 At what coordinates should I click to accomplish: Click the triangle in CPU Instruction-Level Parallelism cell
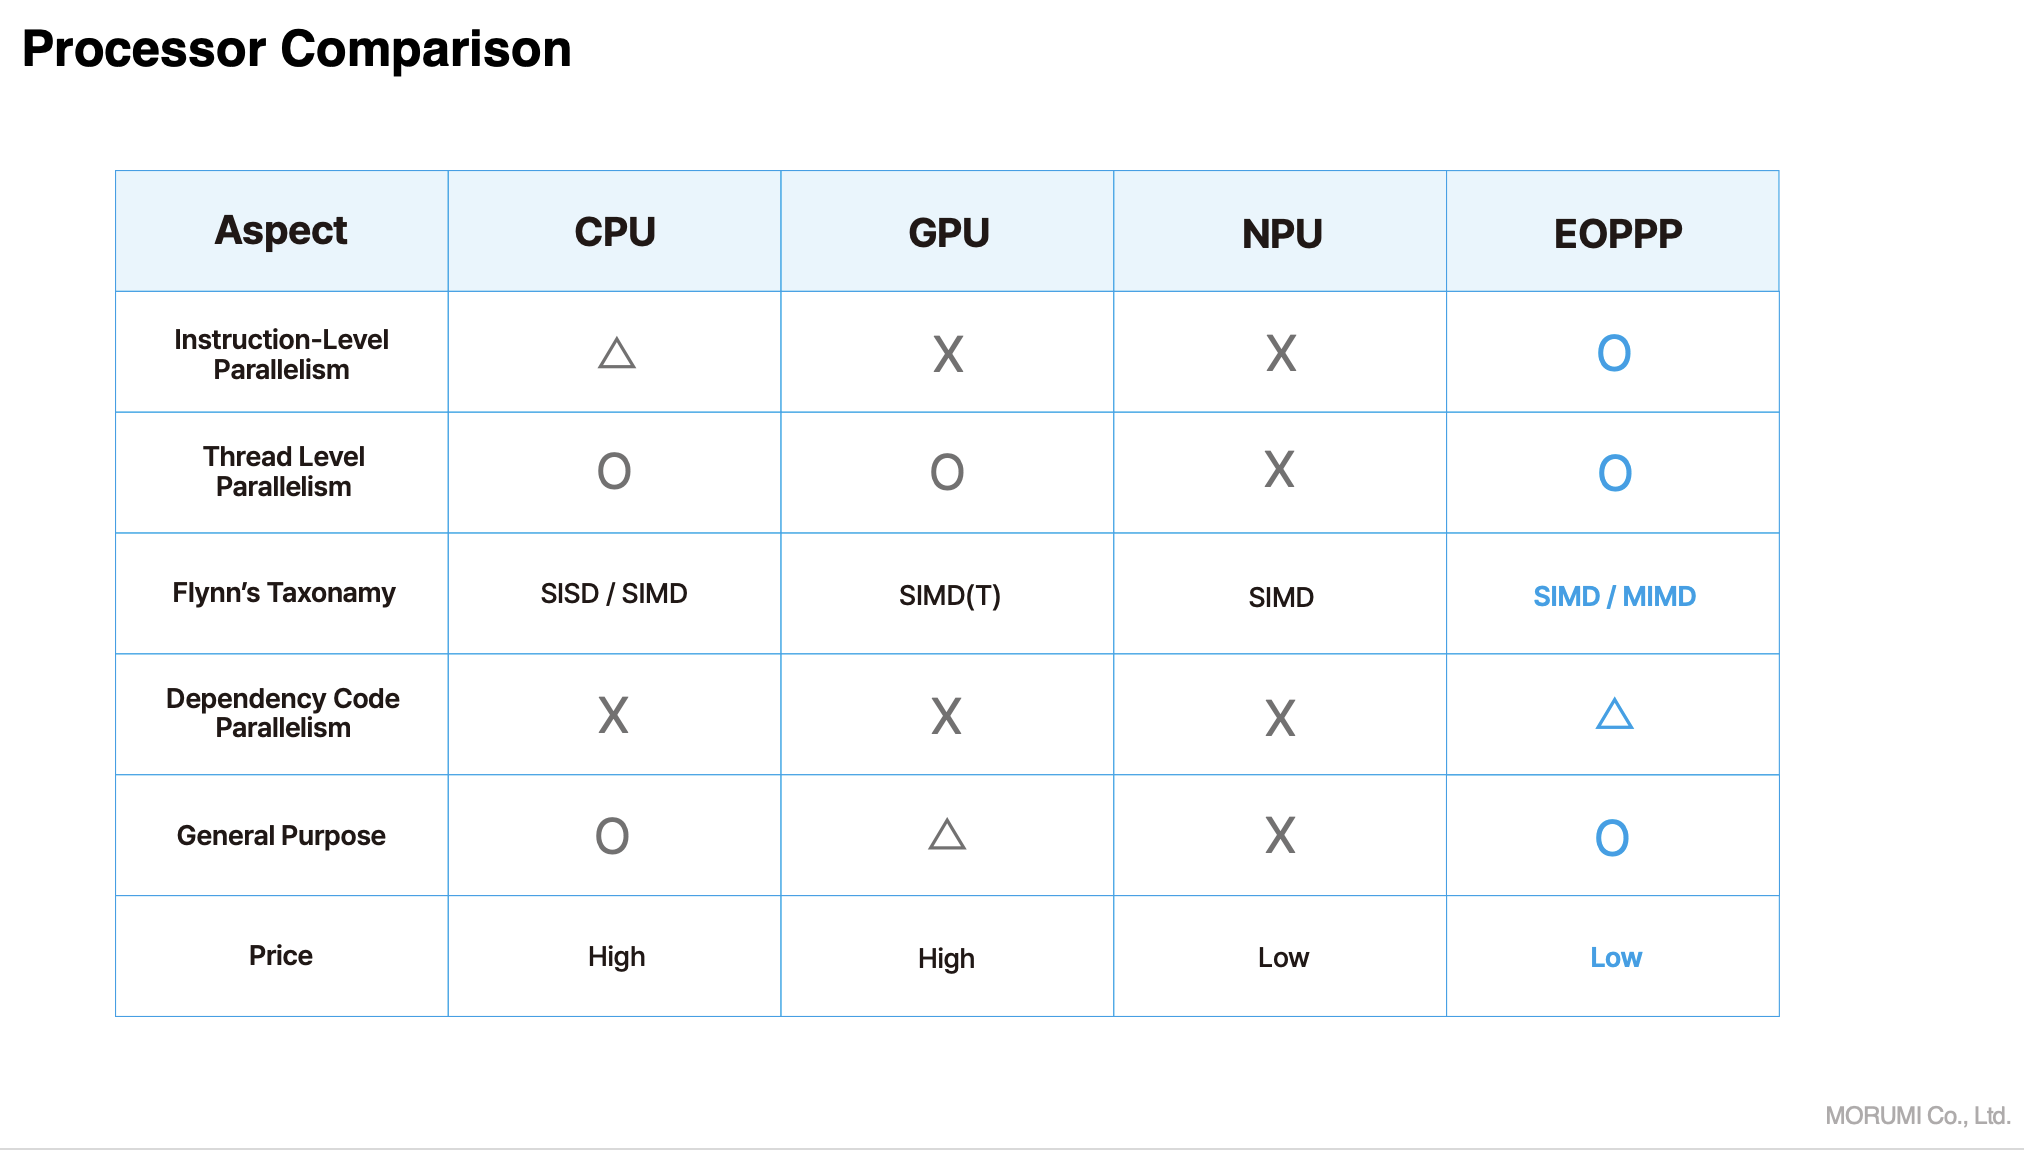(x=616, y=354)
